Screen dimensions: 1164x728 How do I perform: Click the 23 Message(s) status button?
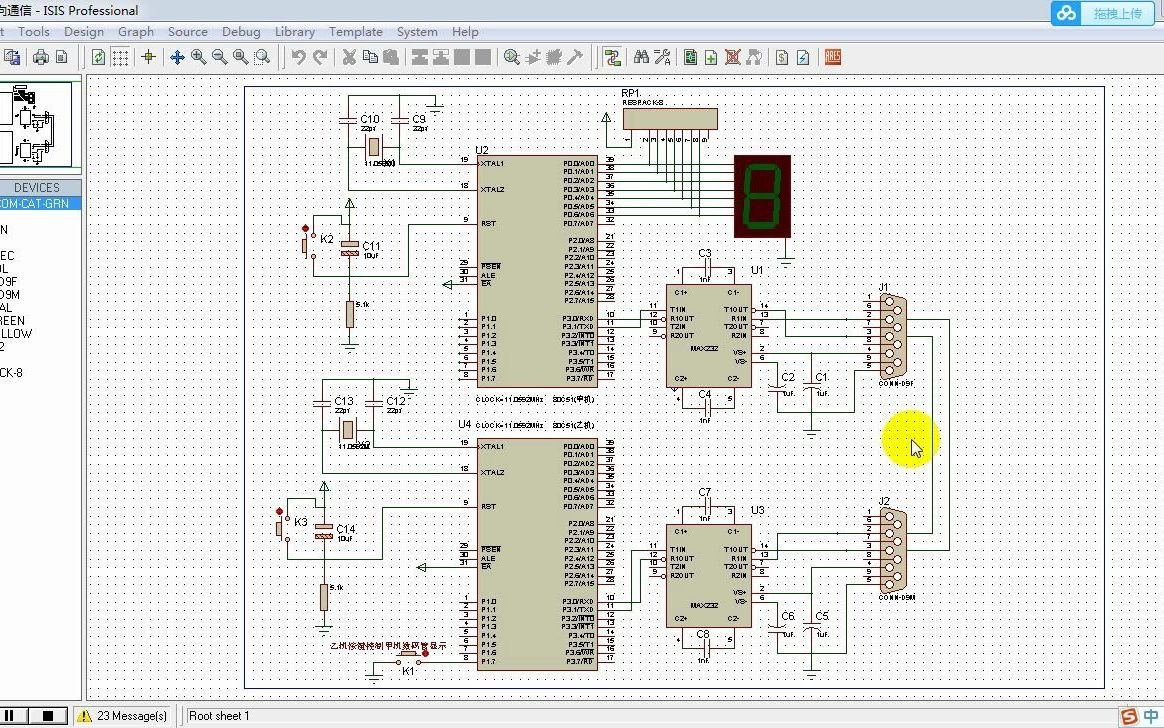(x=123, y=715)
